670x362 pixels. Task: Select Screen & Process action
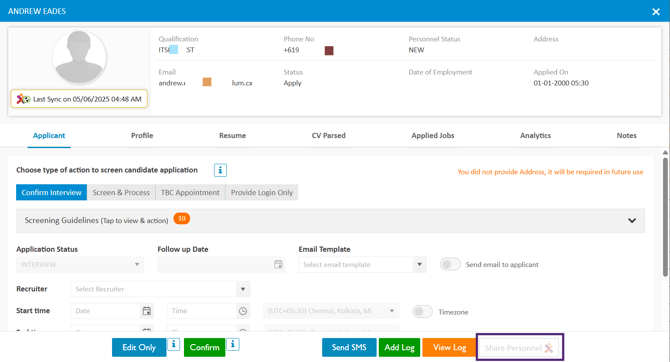click(x=121, y=192)
